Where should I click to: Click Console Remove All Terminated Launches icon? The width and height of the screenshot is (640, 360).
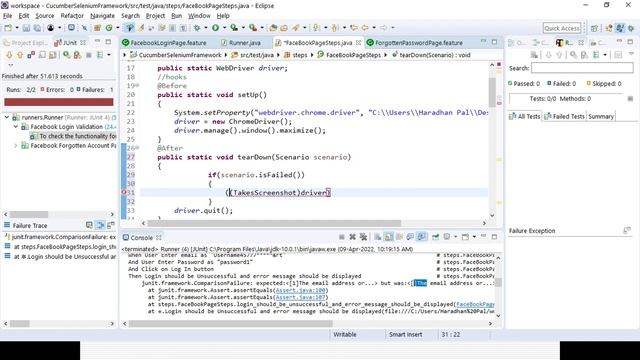tap(363, 237)
